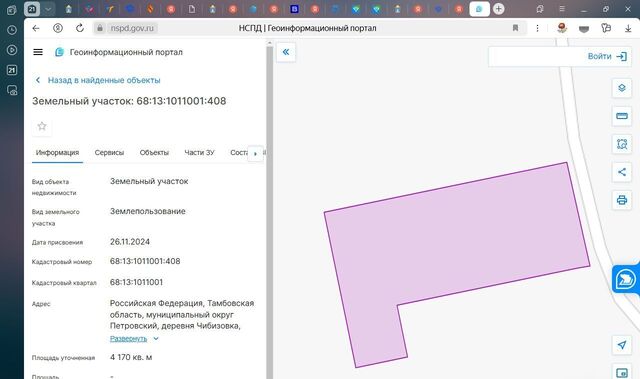Print the map using printer icon

(x=622, y=200)
